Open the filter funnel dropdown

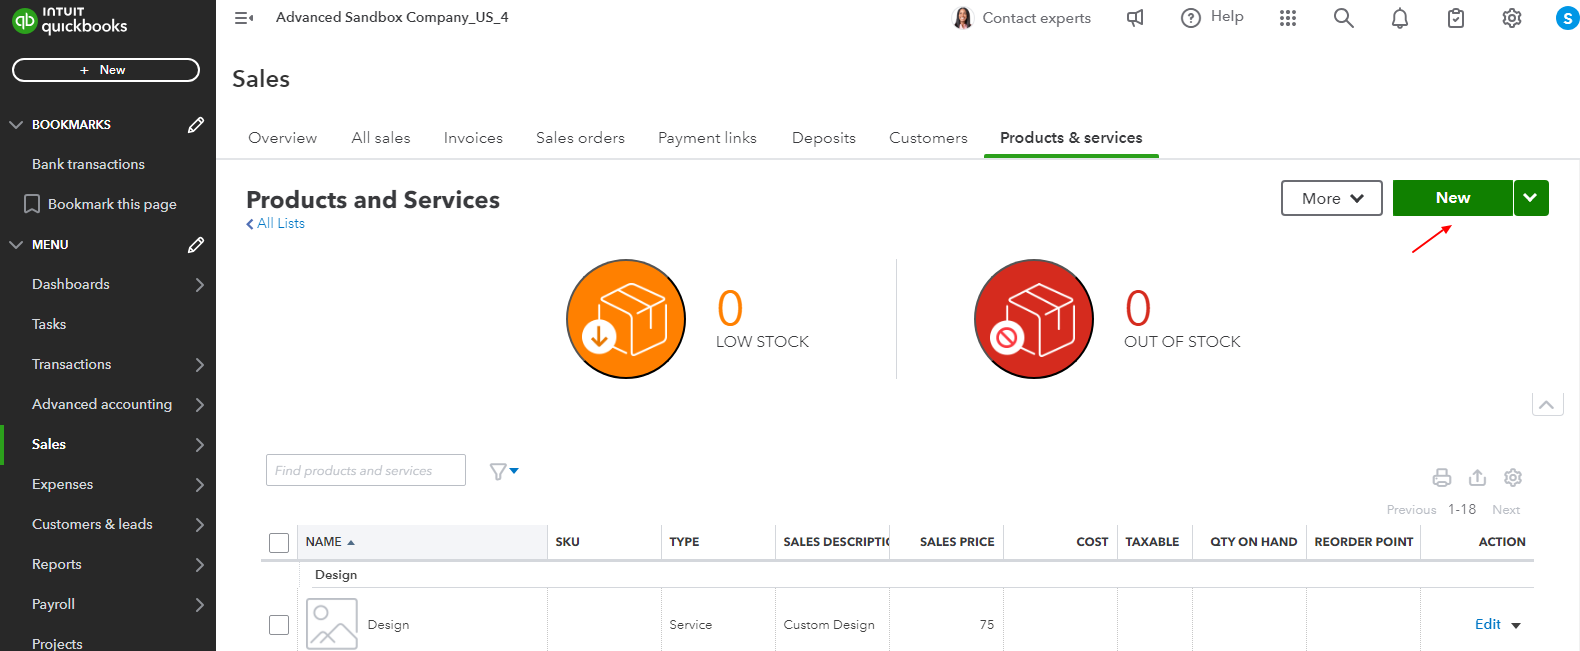503,471
